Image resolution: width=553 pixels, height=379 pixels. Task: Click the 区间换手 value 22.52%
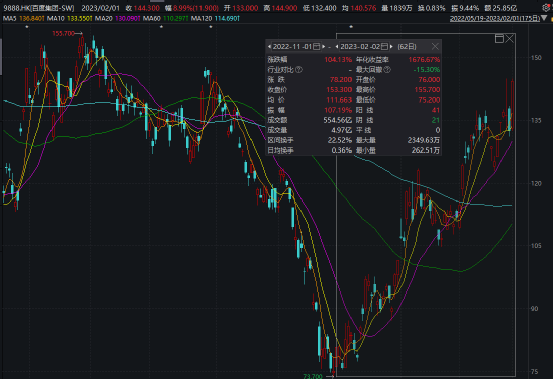(x=340, y=140)
